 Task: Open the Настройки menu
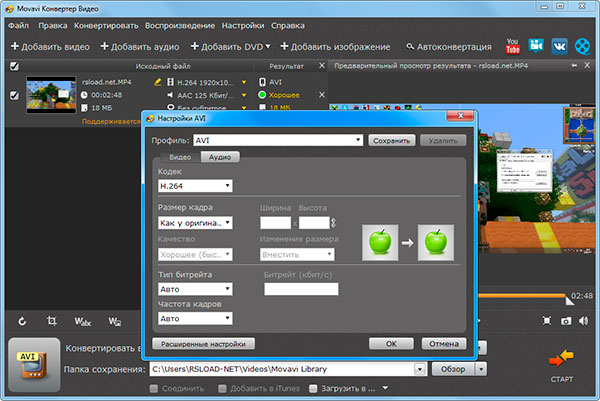point(243,26)
